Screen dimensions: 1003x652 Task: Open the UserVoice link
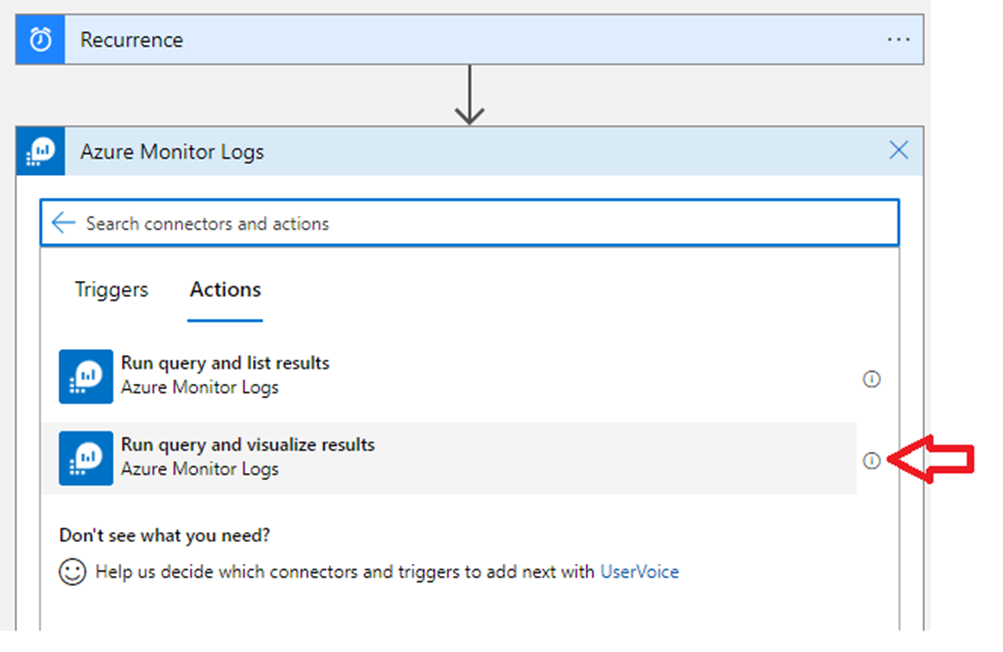[x=639, y=571]
